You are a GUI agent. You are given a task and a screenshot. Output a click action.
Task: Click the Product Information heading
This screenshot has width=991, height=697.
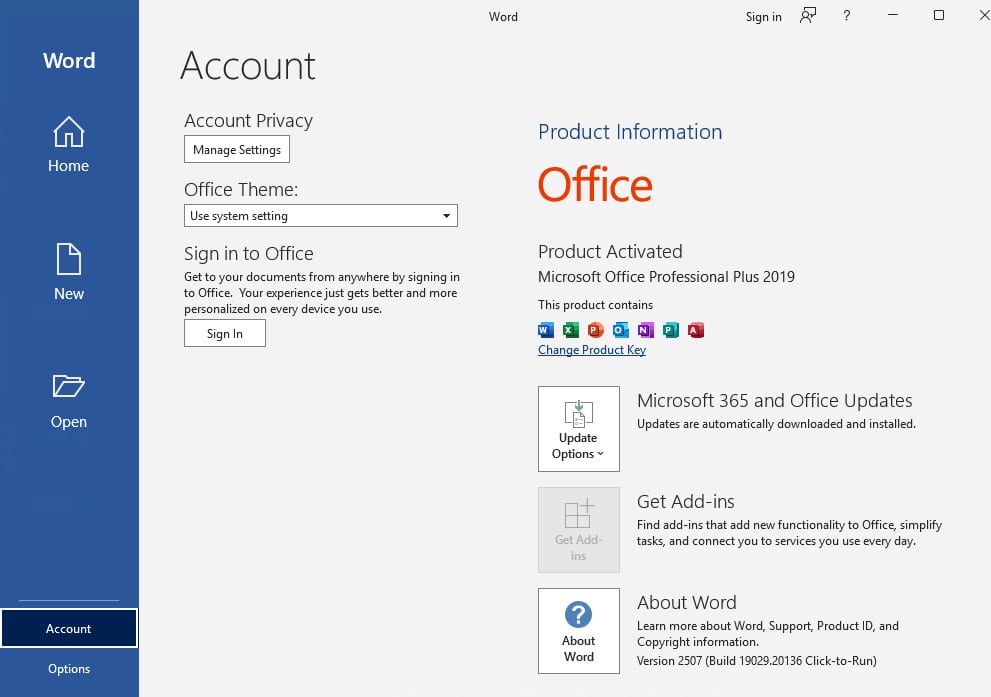(630, 131)
